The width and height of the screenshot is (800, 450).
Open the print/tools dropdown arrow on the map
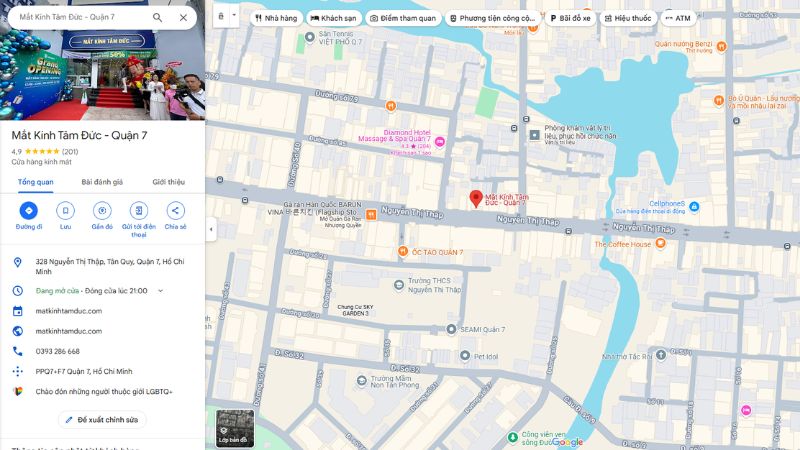pyautogui.click(x=234, y=16)
